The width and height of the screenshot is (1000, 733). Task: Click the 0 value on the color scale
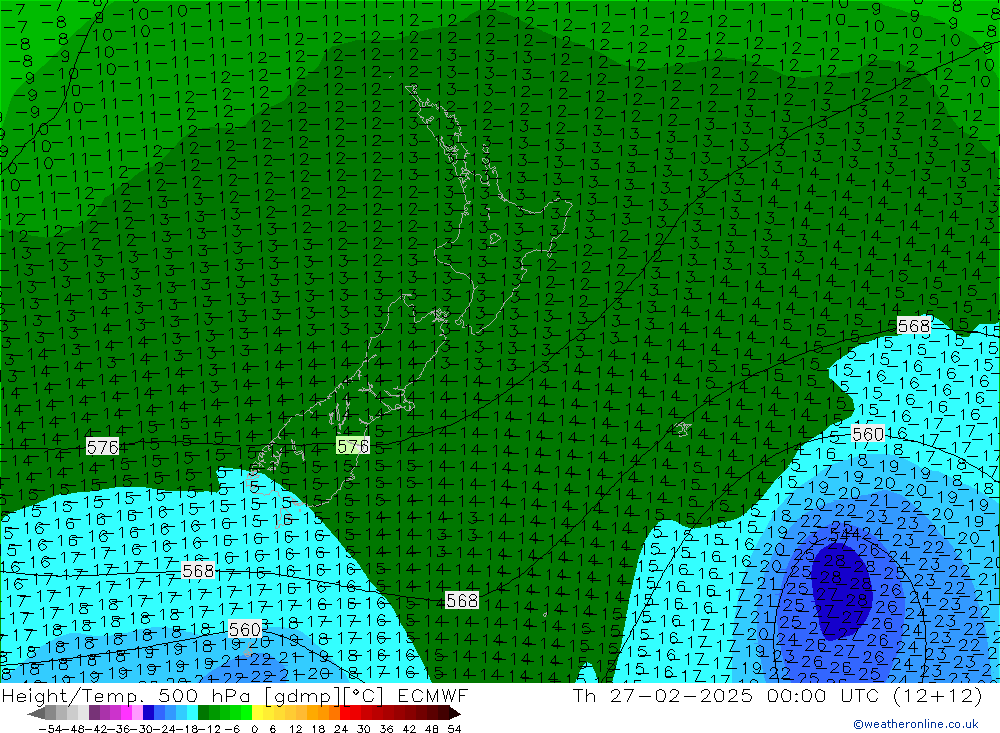coord(254,729)
